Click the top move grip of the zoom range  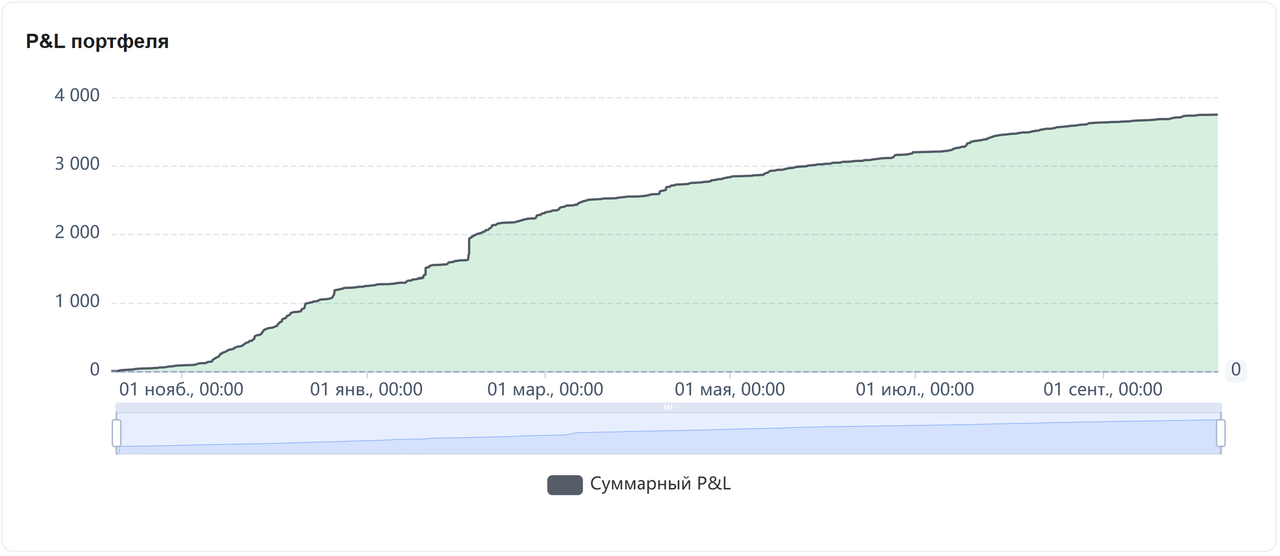(x=669, y=407)
